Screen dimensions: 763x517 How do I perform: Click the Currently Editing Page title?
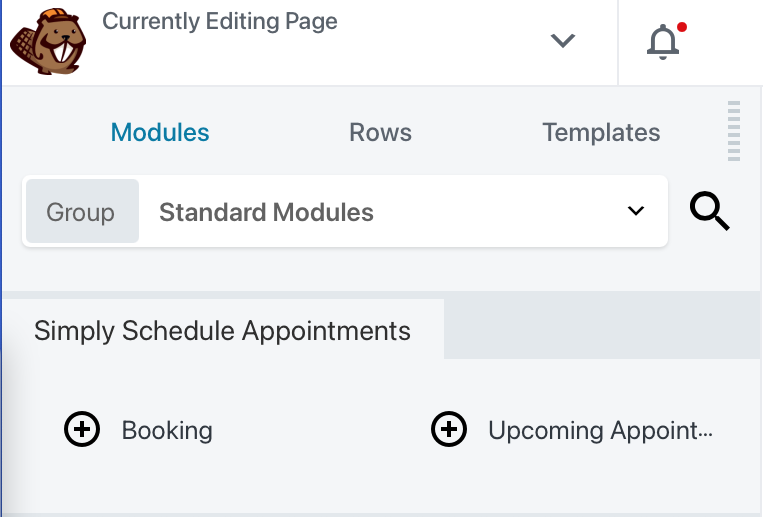point(219,21)
